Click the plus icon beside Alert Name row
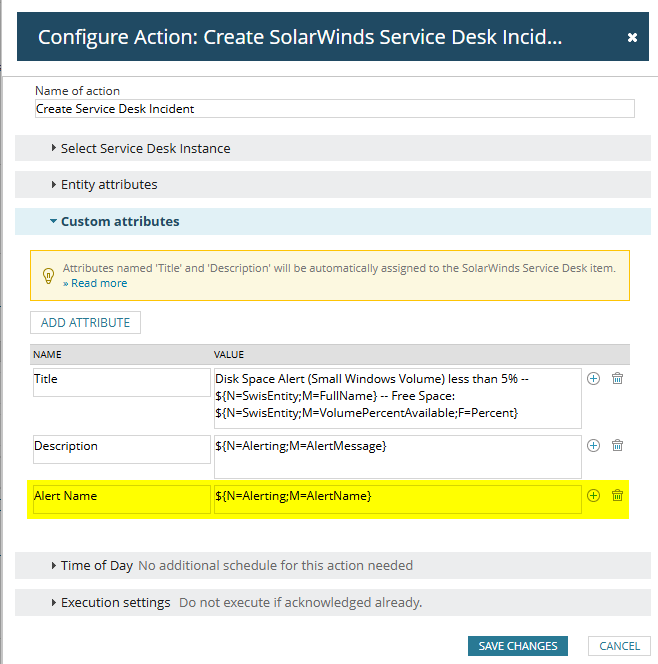This screenshot has width=658, height=664. (x=593, y=495)
